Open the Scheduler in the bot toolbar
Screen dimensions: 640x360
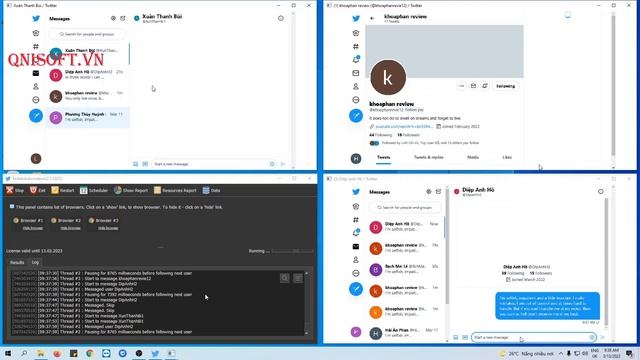(94, 190)
